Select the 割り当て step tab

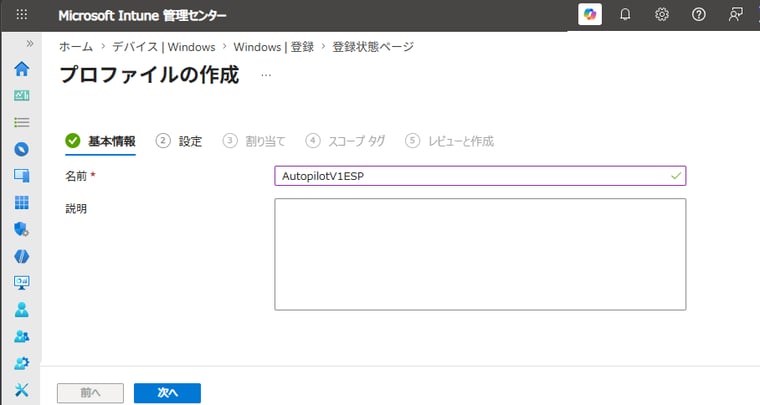[x=254, y=141]
